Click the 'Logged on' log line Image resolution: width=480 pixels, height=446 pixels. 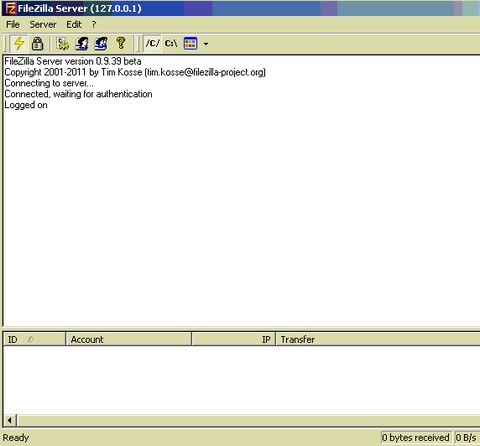point(26,105)
